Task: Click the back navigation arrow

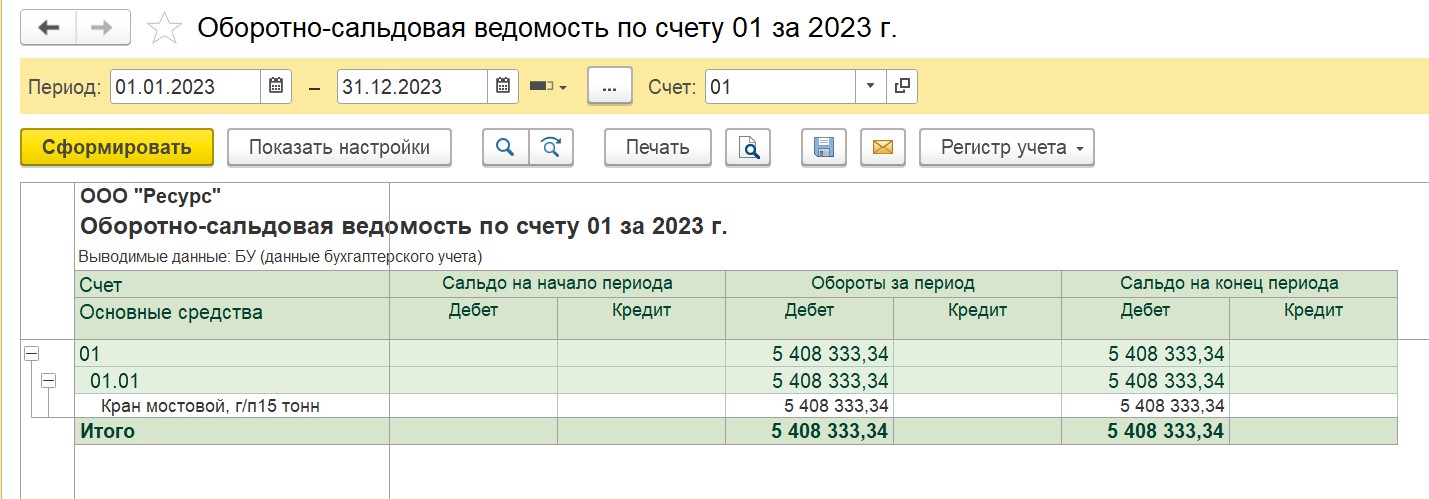Action: pyautogui.click(x=48, y=28)
